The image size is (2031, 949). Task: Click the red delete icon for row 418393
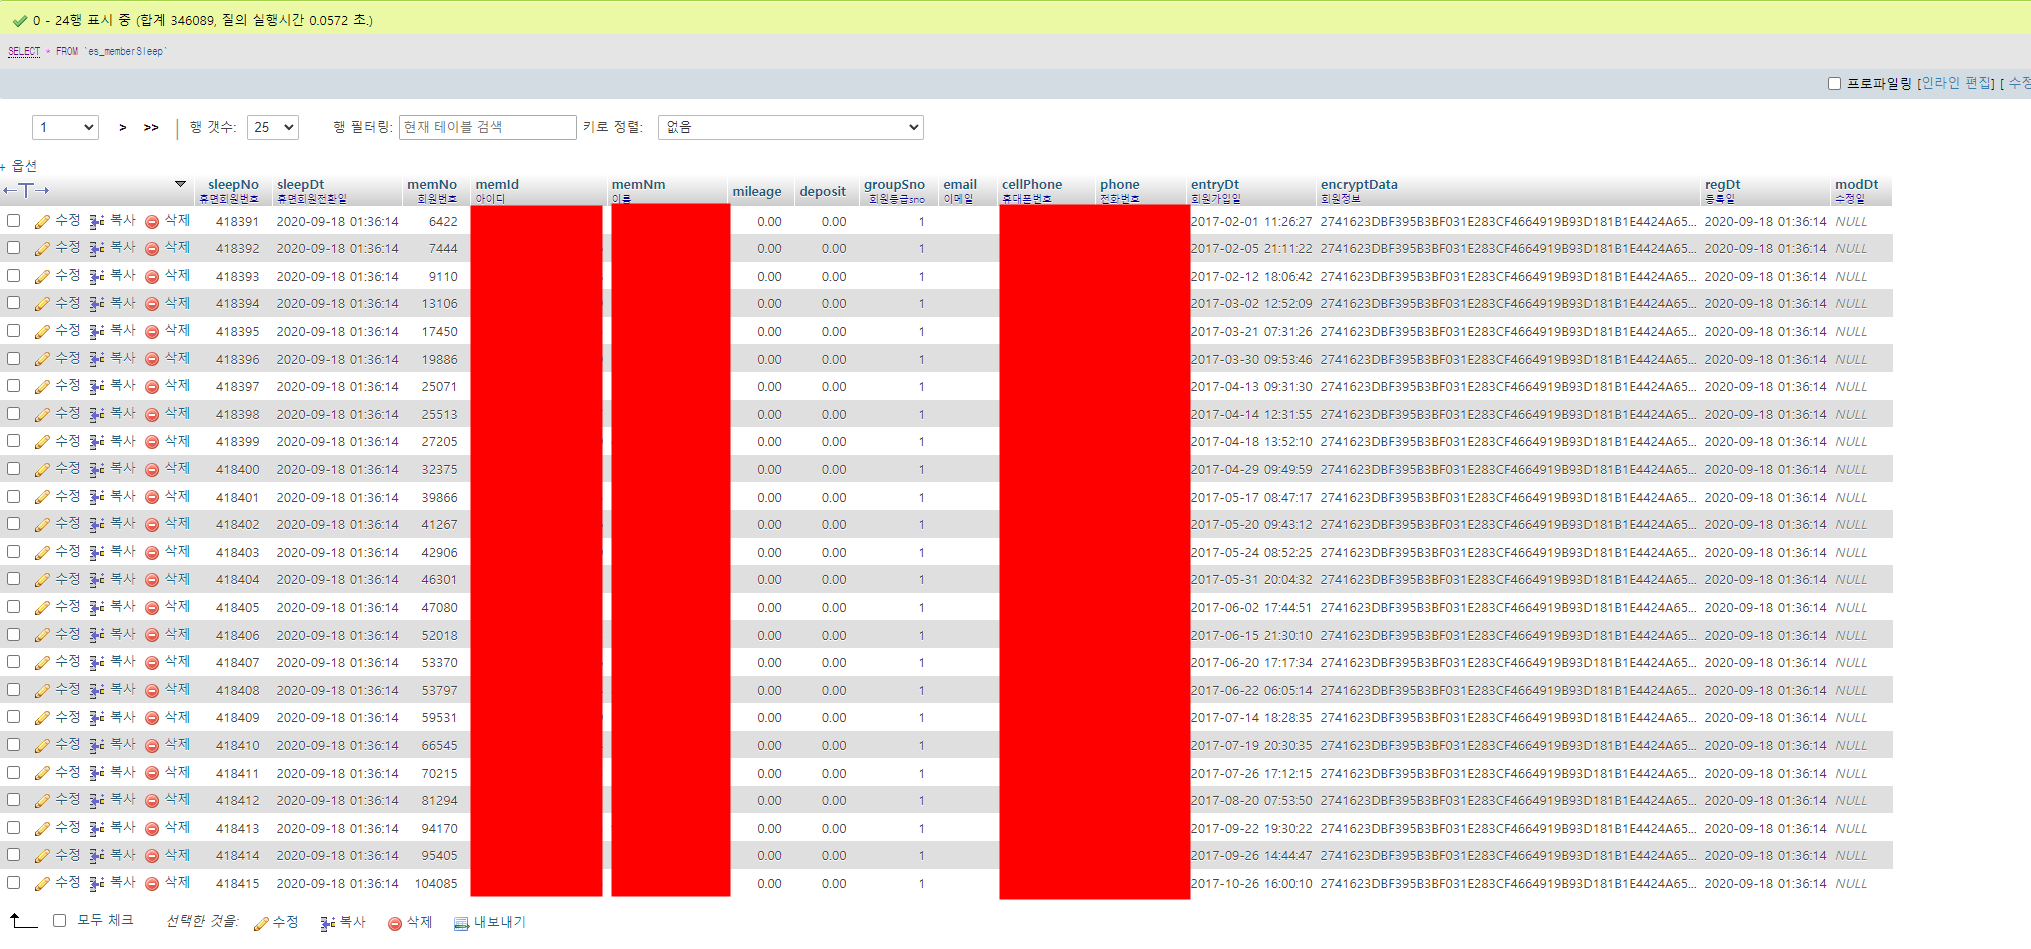(x=152, y=277)
